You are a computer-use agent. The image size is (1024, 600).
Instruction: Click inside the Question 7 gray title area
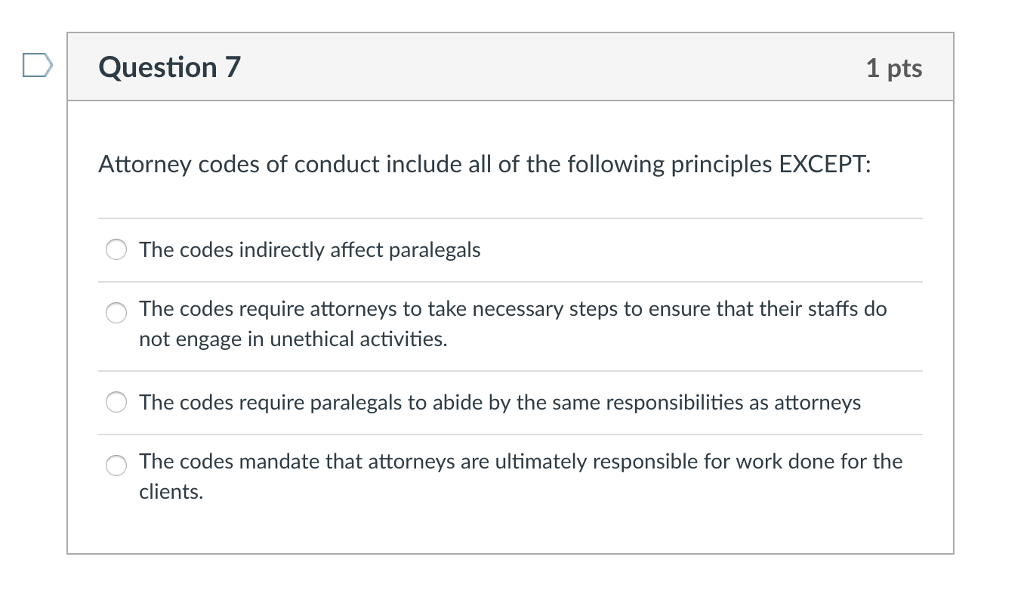[510, 66]
